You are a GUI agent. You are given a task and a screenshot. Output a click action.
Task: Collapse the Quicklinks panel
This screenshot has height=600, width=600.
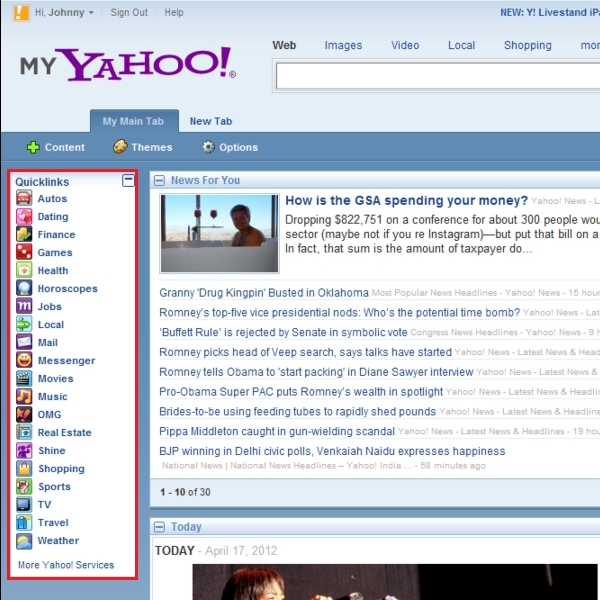(128, 180)
